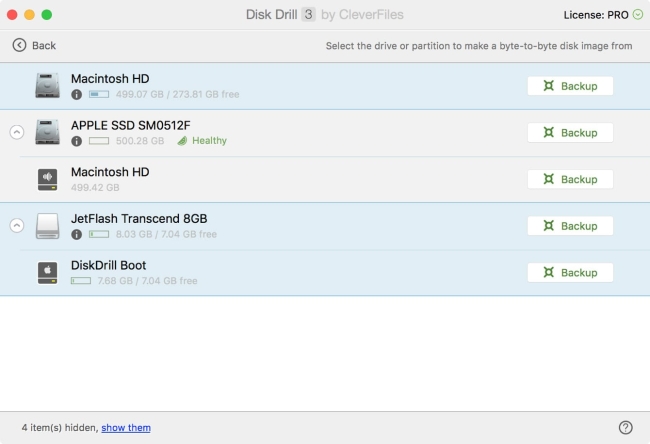Backup the top Macintosh HD volume

pos(570,86)
